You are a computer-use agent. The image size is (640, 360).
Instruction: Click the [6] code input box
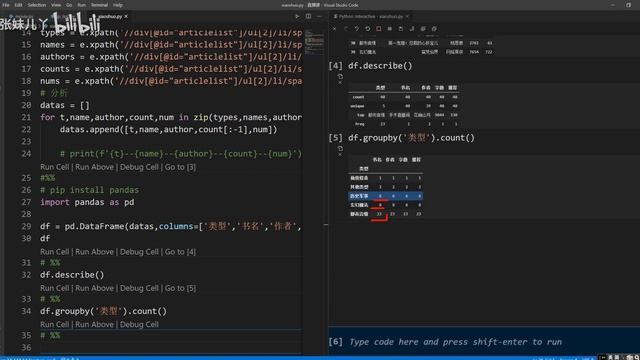[x=484, y=342]
